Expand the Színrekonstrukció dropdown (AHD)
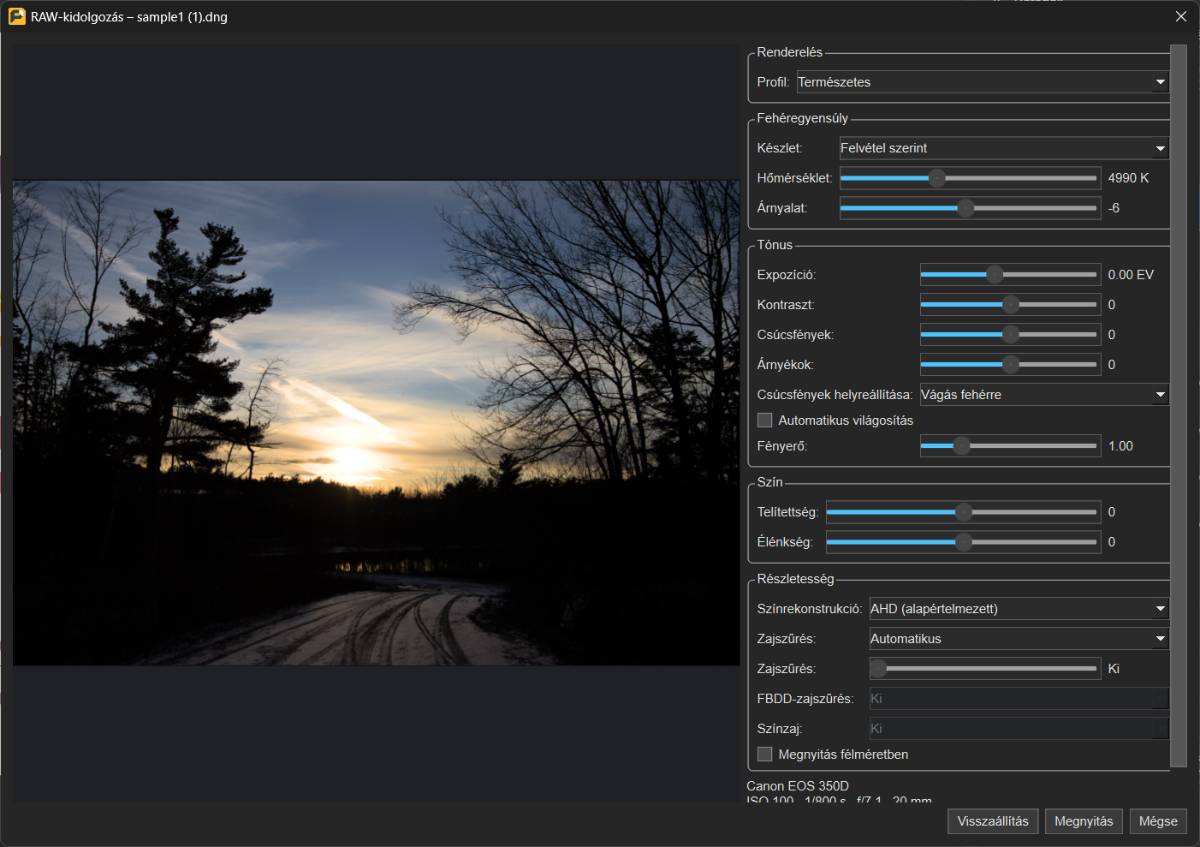This screenshot has width=1200, height=847. (1019, 608)
